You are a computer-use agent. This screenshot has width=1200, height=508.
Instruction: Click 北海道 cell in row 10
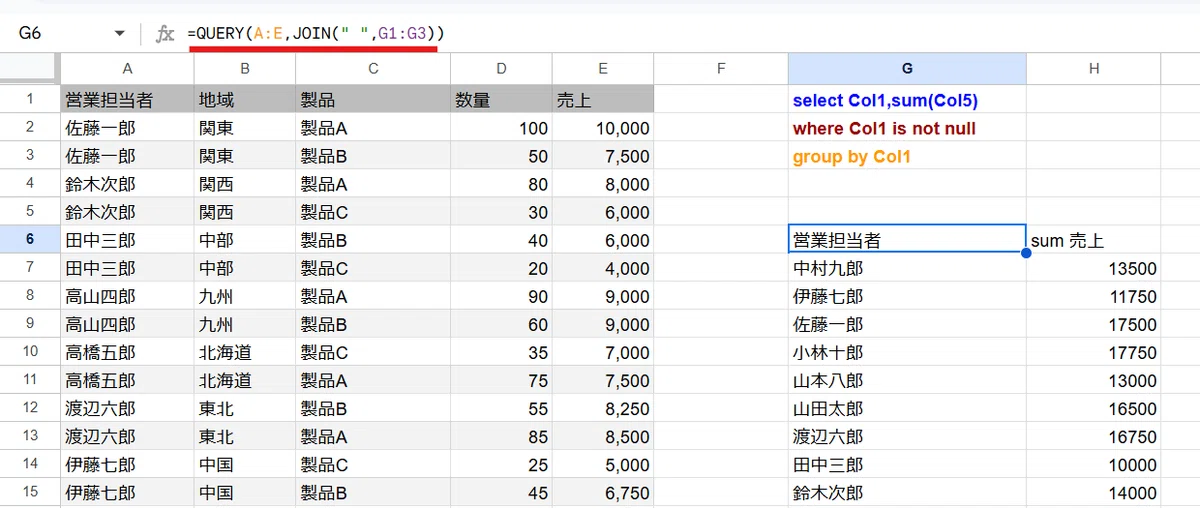point(245,352)
